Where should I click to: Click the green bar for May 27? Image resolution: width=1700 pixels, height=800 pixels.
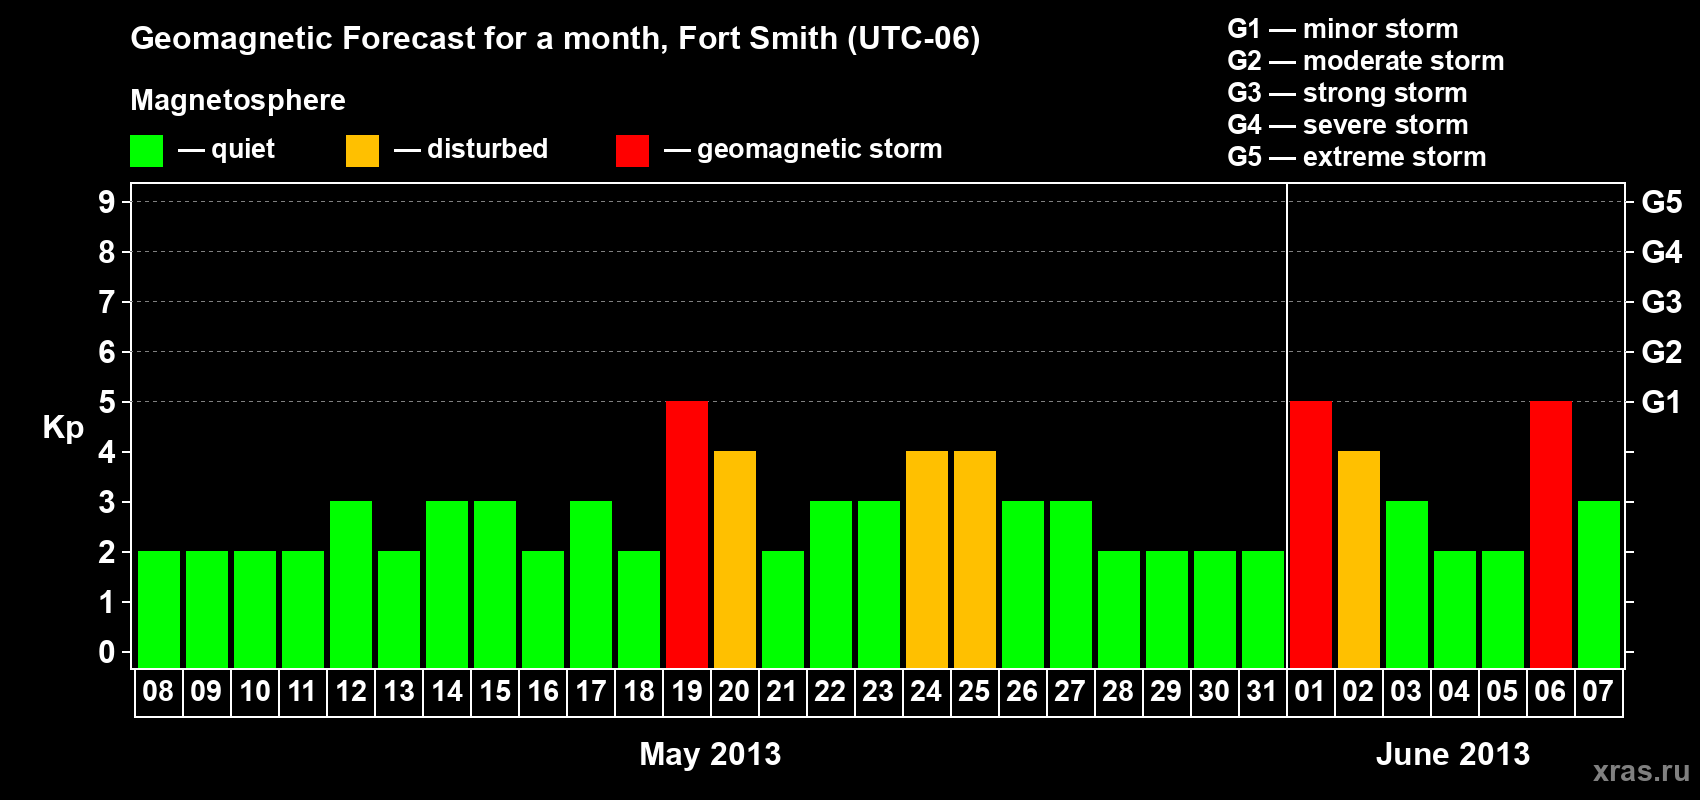coord(1071,584)
